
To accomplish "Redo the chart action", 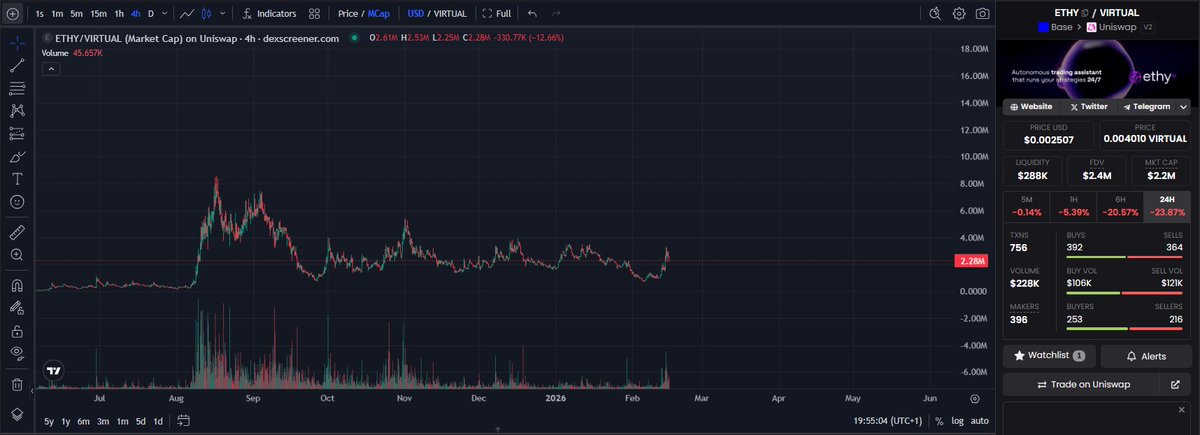I will (556, 14).
